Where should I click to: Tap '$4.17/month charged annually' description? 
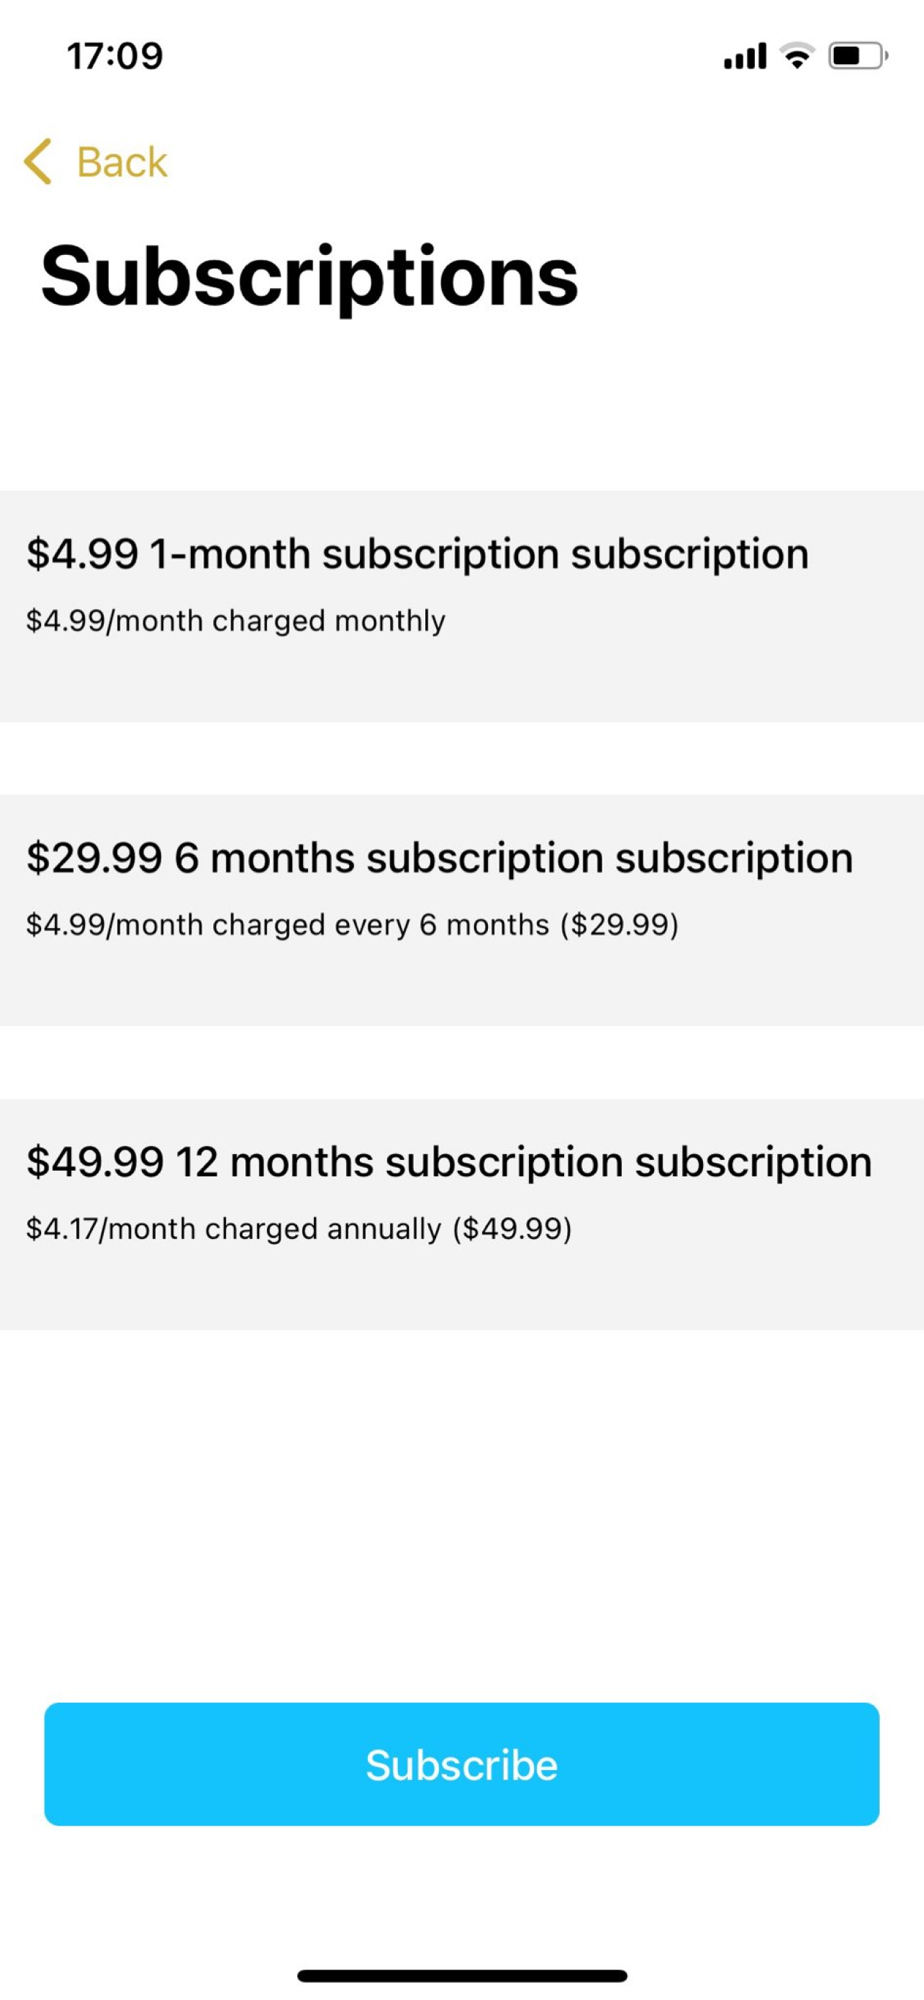pos(234,1229)
